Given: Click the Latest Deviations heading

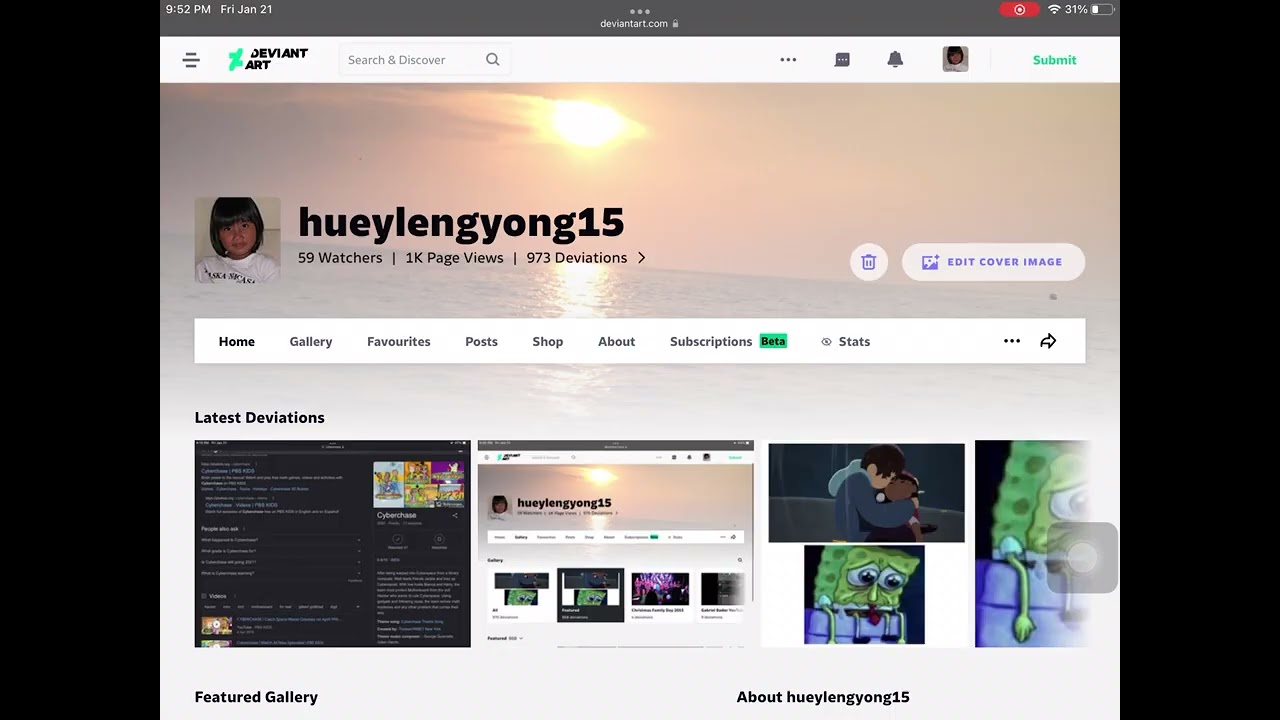Looking at the screenshot, I should tap(260, 418).
